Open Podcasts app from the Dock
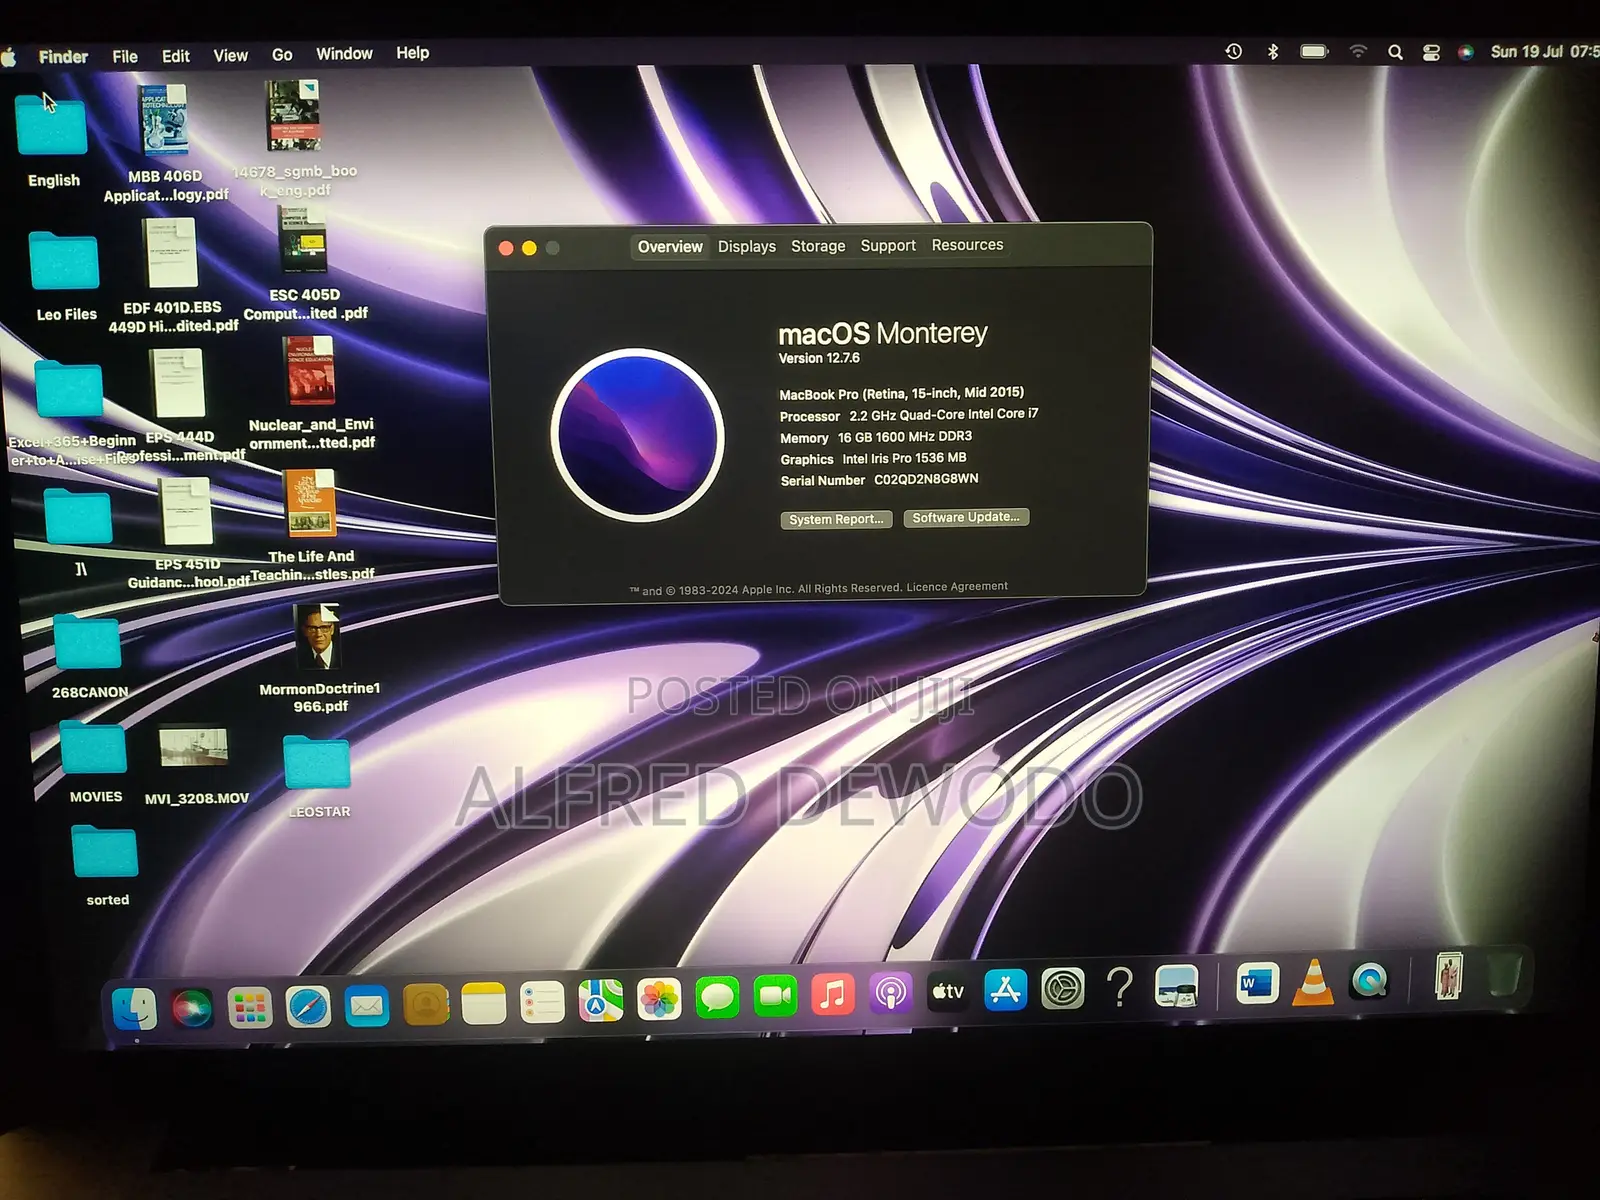Screen dimensions: 1600x1200 coord(891,993)
